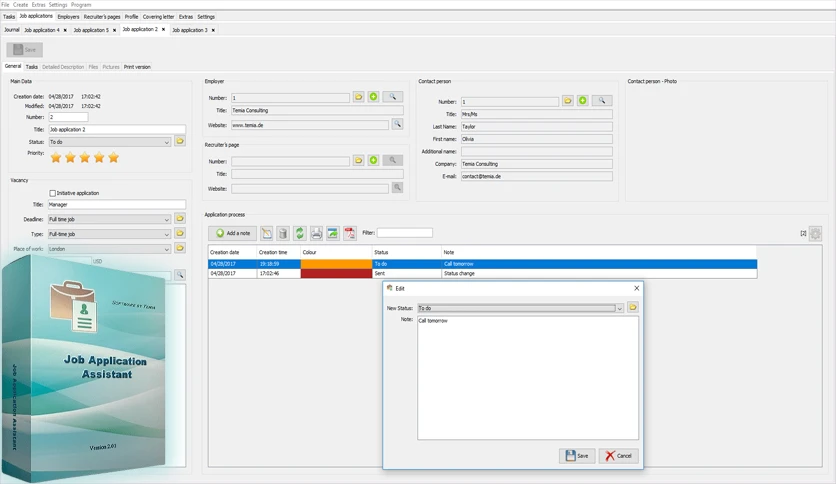
Task: Click the export icon with green arrow
Action: 333,233
